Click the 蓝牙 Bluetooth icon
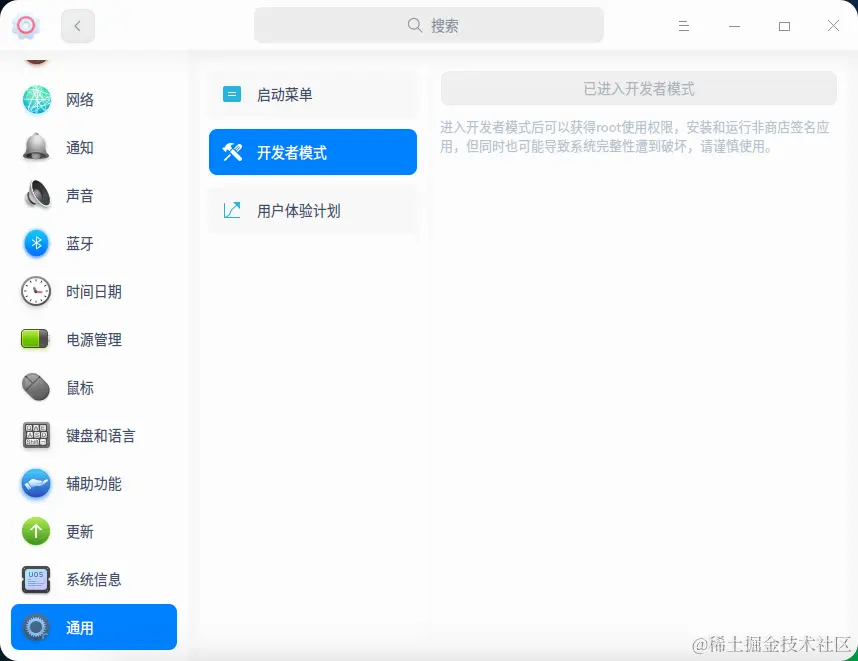858x661 pixels. 35,243
